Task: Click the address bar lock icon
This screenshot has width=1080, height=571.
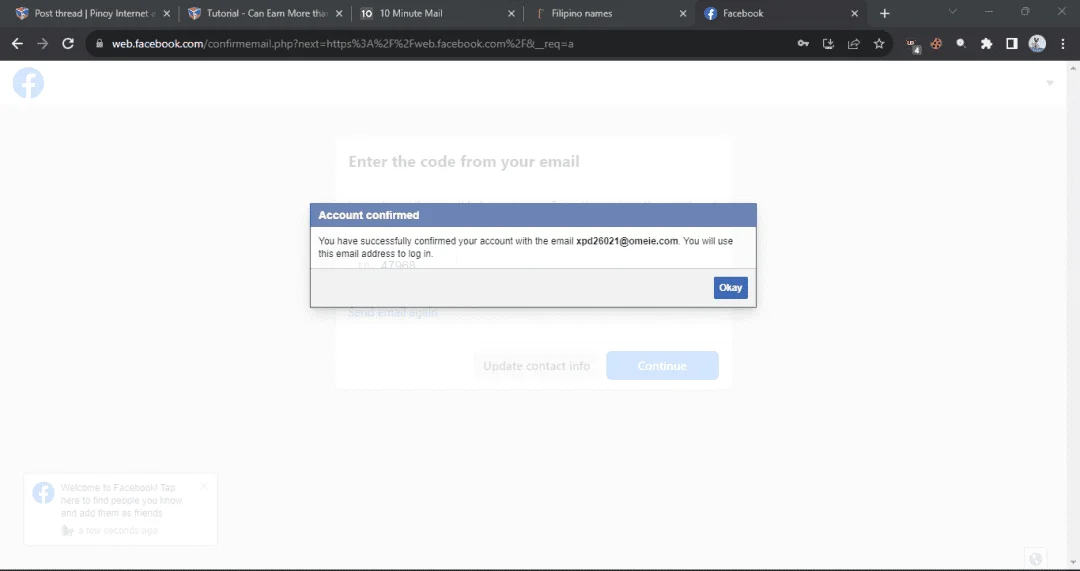Action: click(x=99, y=43)
